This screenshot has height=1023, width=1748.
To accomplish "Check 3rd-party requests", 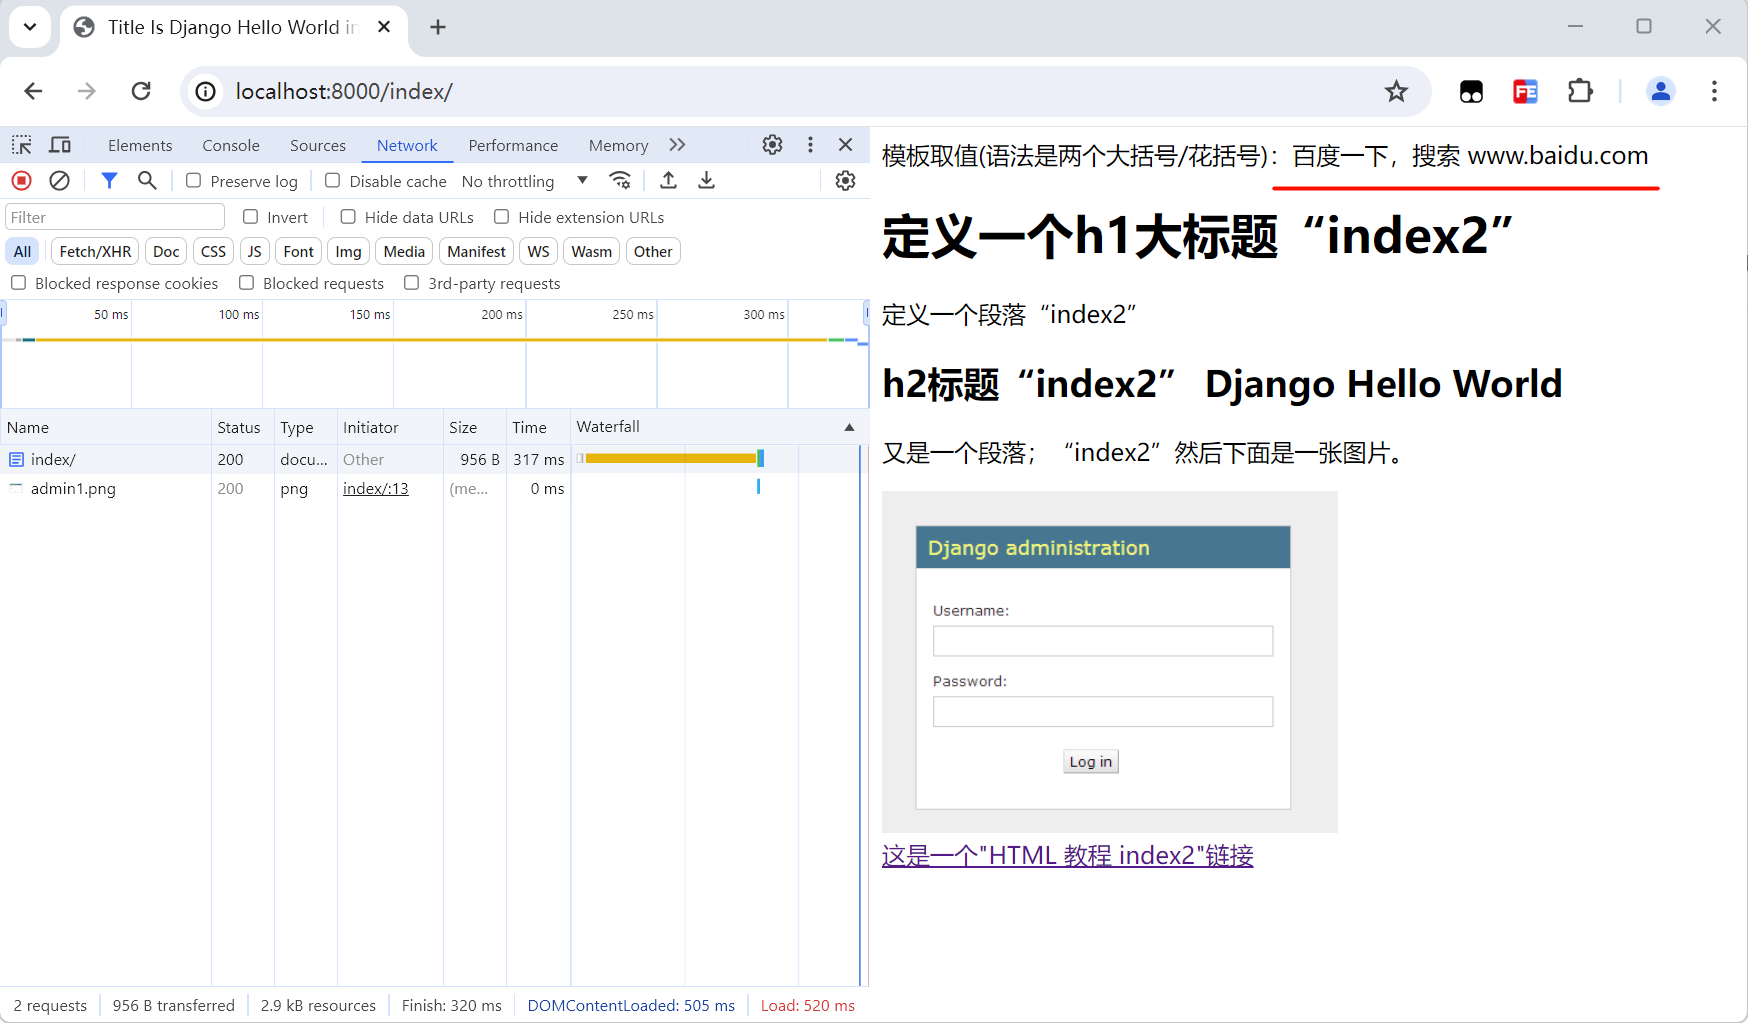I will tap(411, 283).
